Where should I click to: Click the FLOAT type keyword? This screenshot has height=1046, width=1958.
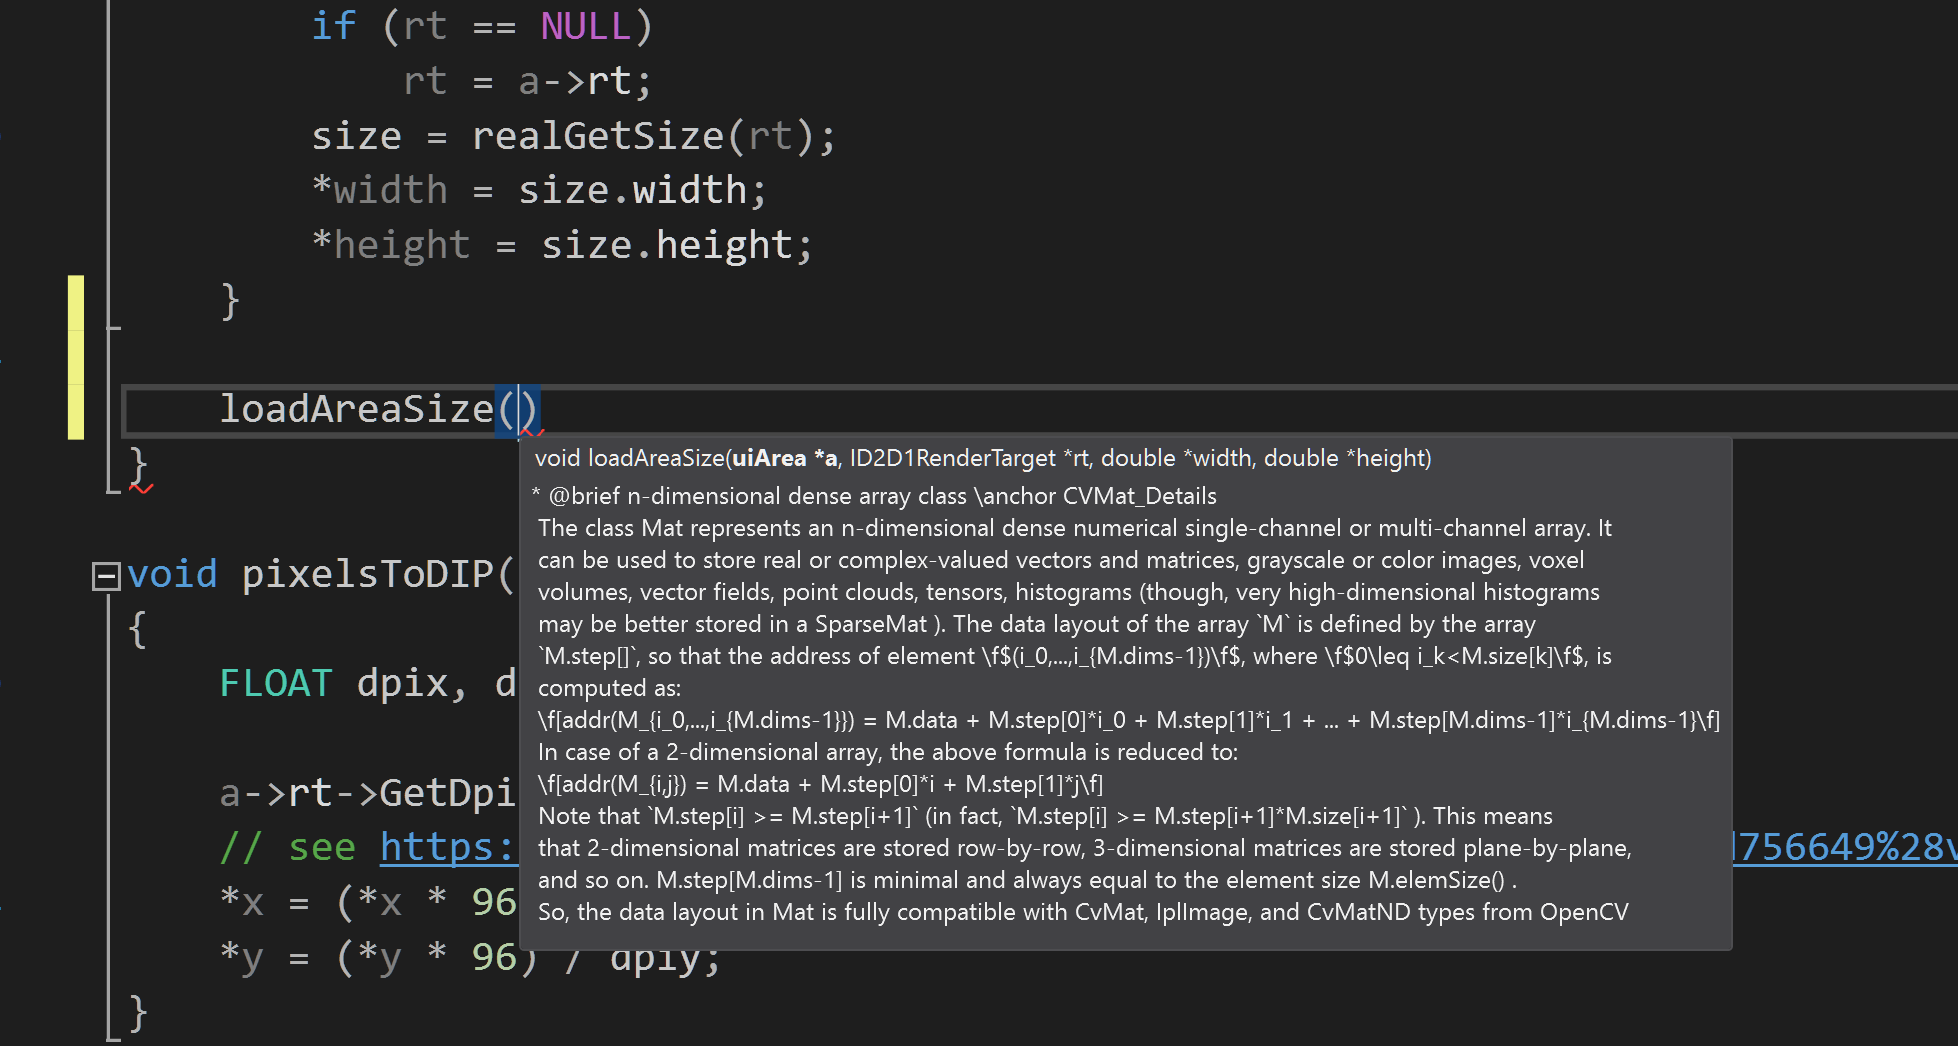pos(275,684)
